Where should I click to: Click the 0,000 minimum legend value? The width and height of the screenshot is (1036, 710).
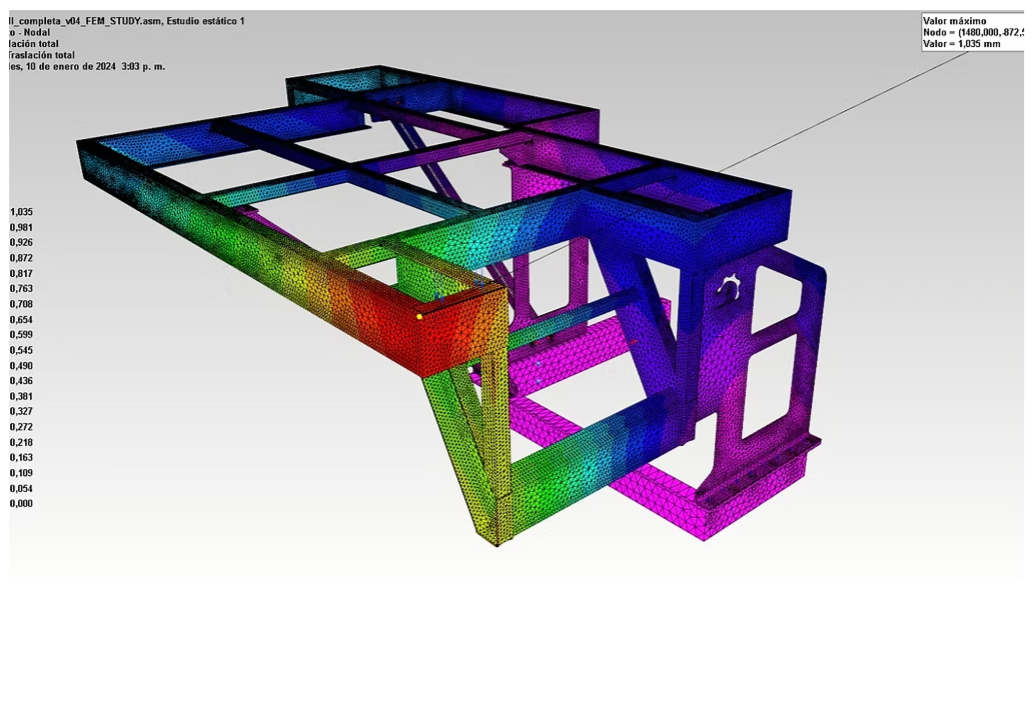click(x=21, y=504)
